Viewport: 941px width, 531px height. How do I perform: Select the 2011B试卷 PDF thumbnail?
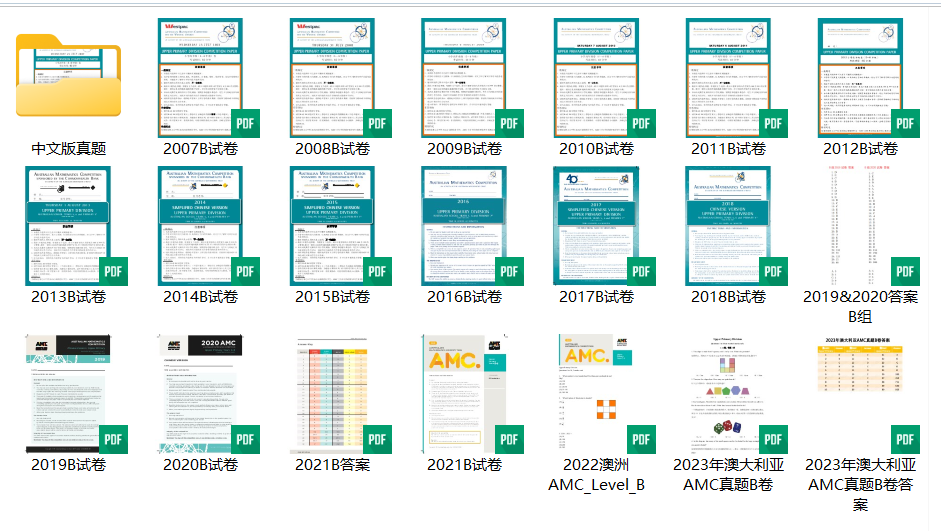[x=736, y=78]
